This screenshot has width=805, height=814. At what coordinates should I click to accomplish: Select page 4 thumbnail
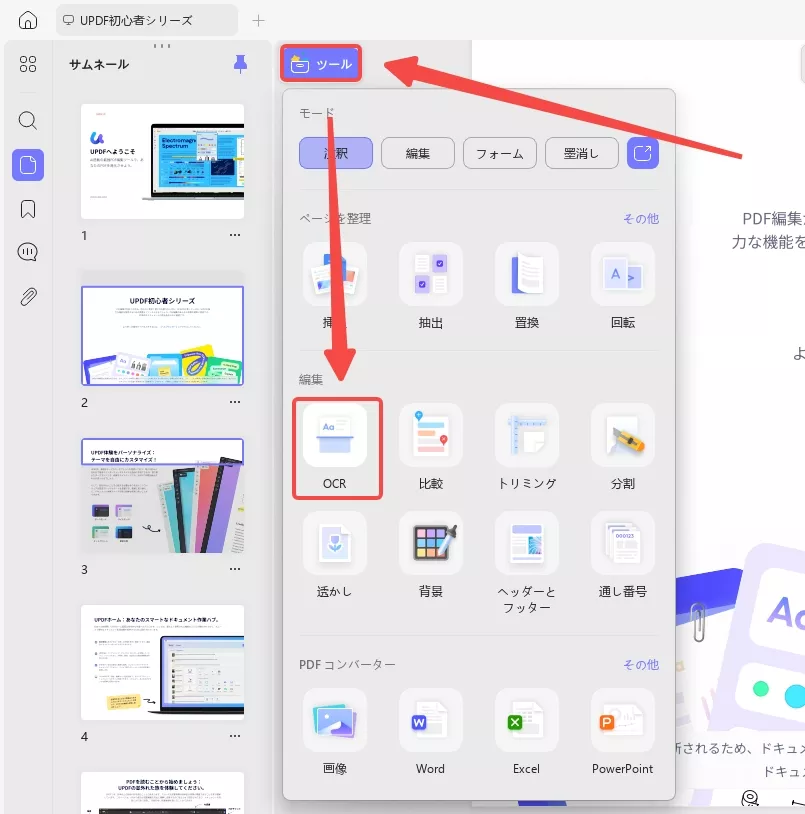[x=162, y=662]
